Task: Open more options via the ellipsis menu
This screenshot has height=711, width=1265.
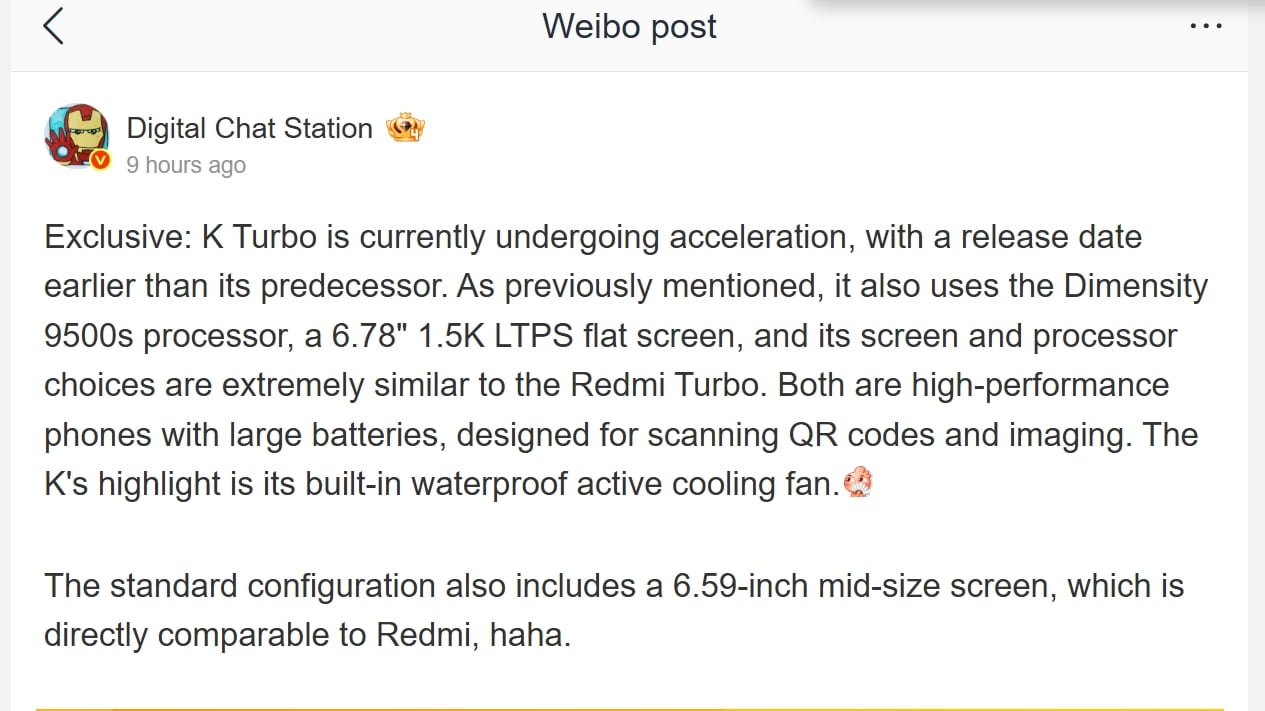Action: pos(1205,27)
